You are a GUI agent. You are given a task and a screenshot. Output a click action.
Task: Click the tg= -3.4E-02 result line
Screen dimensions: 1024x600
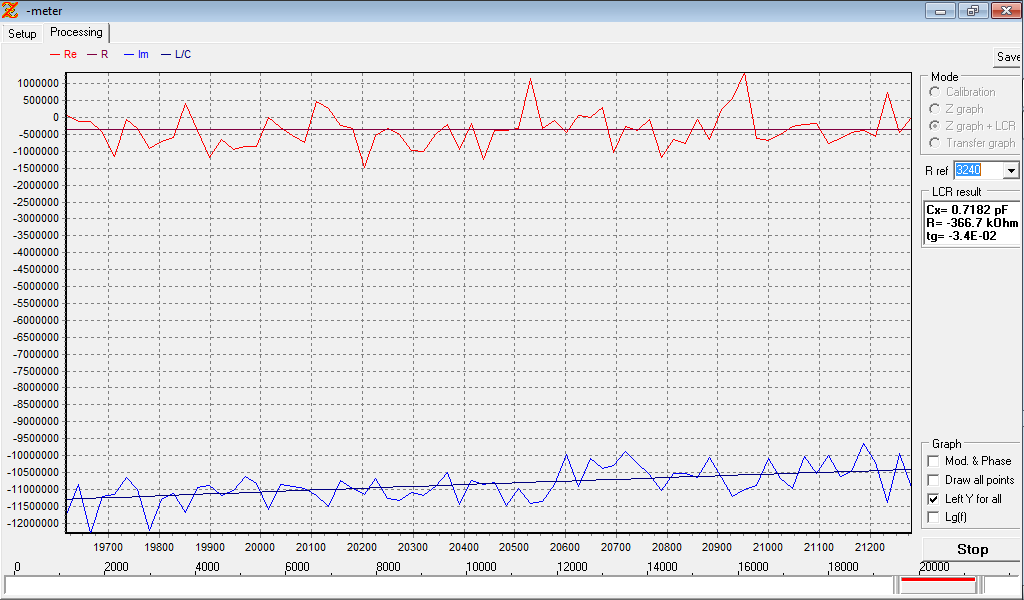[961, 236]
